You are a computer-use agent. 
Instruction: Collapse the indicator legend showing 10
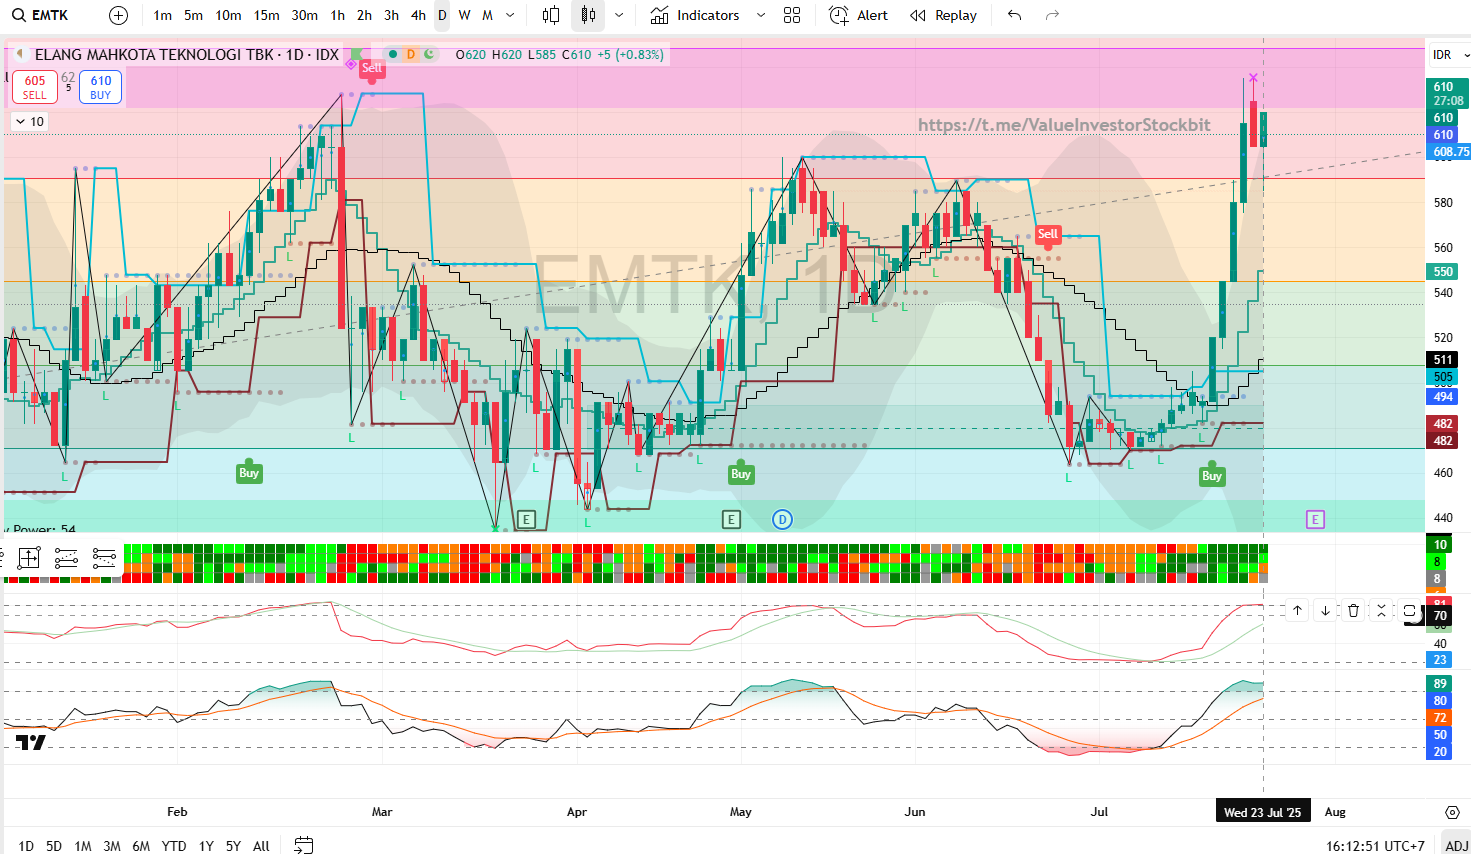pos(29,121)
